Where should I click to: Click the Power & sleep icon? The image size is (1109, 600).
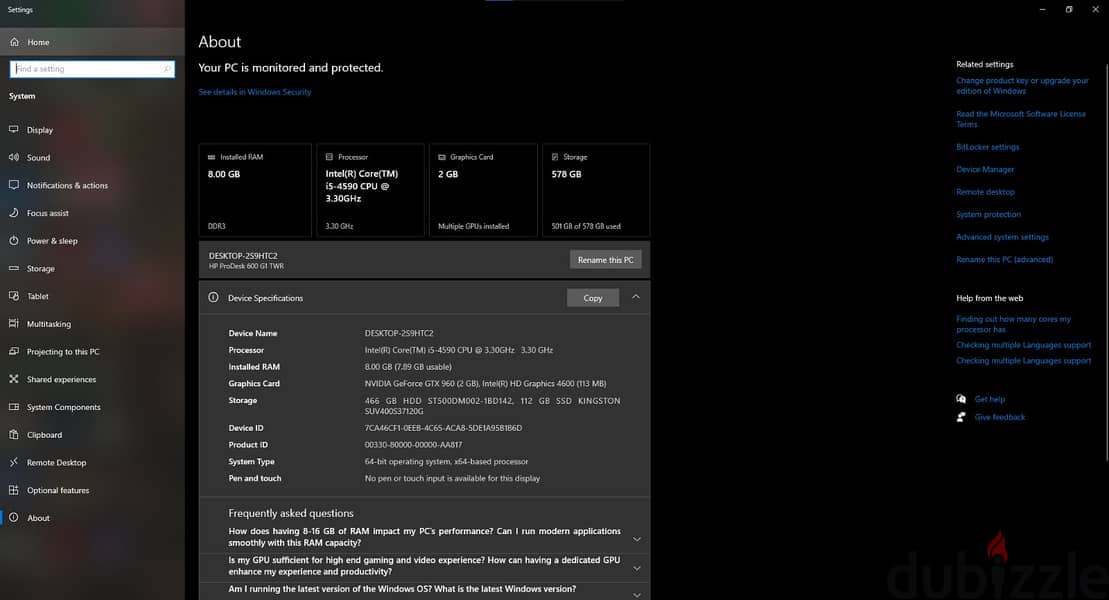(13, 241)
